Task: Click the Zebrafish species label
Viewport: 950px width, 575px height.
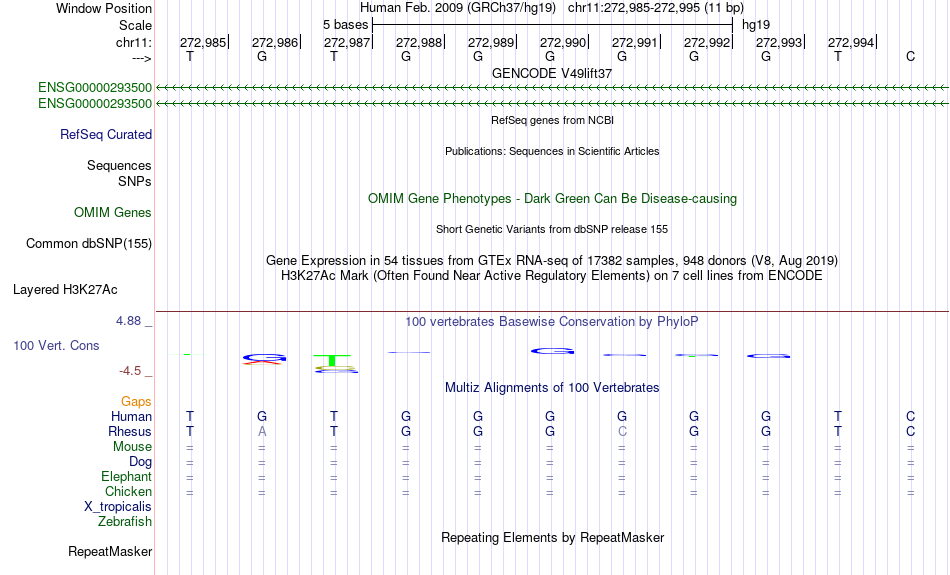Action: (x=125, y=521)
